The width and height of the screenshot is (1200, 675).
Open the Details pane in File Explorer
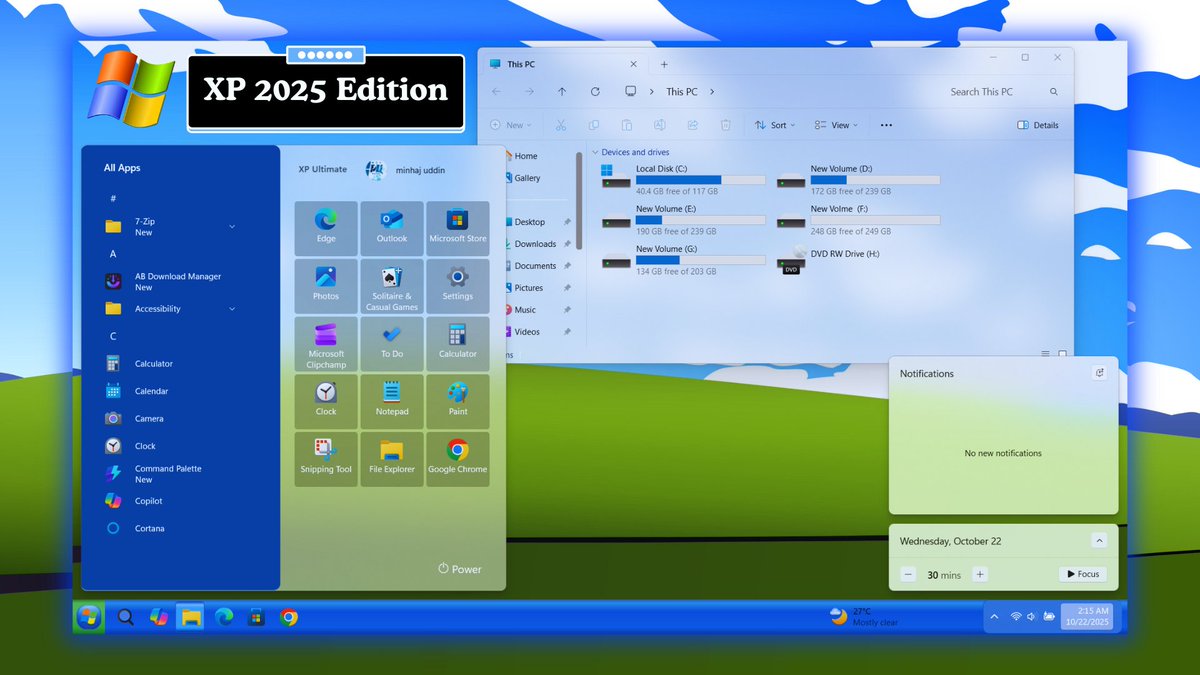click(1036, 125)
